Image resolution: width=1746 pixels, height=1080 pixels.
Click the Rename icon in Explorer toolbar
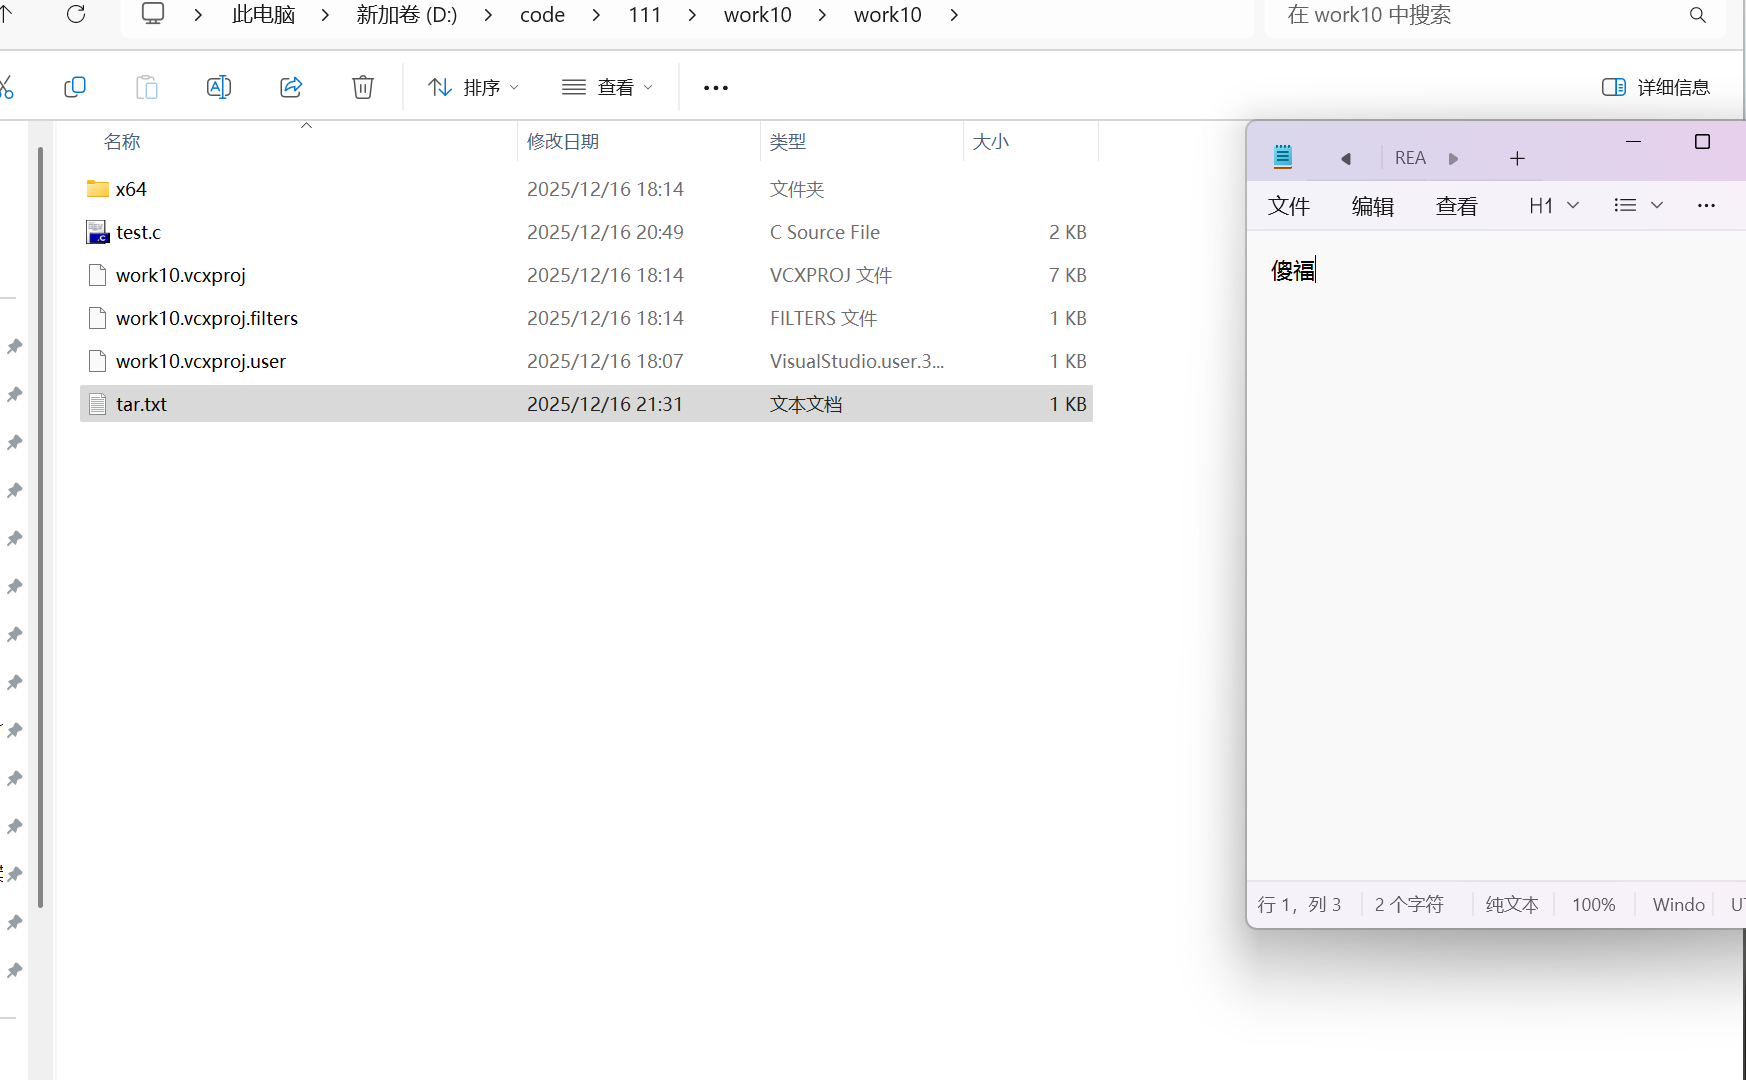(x=219, y=87)
